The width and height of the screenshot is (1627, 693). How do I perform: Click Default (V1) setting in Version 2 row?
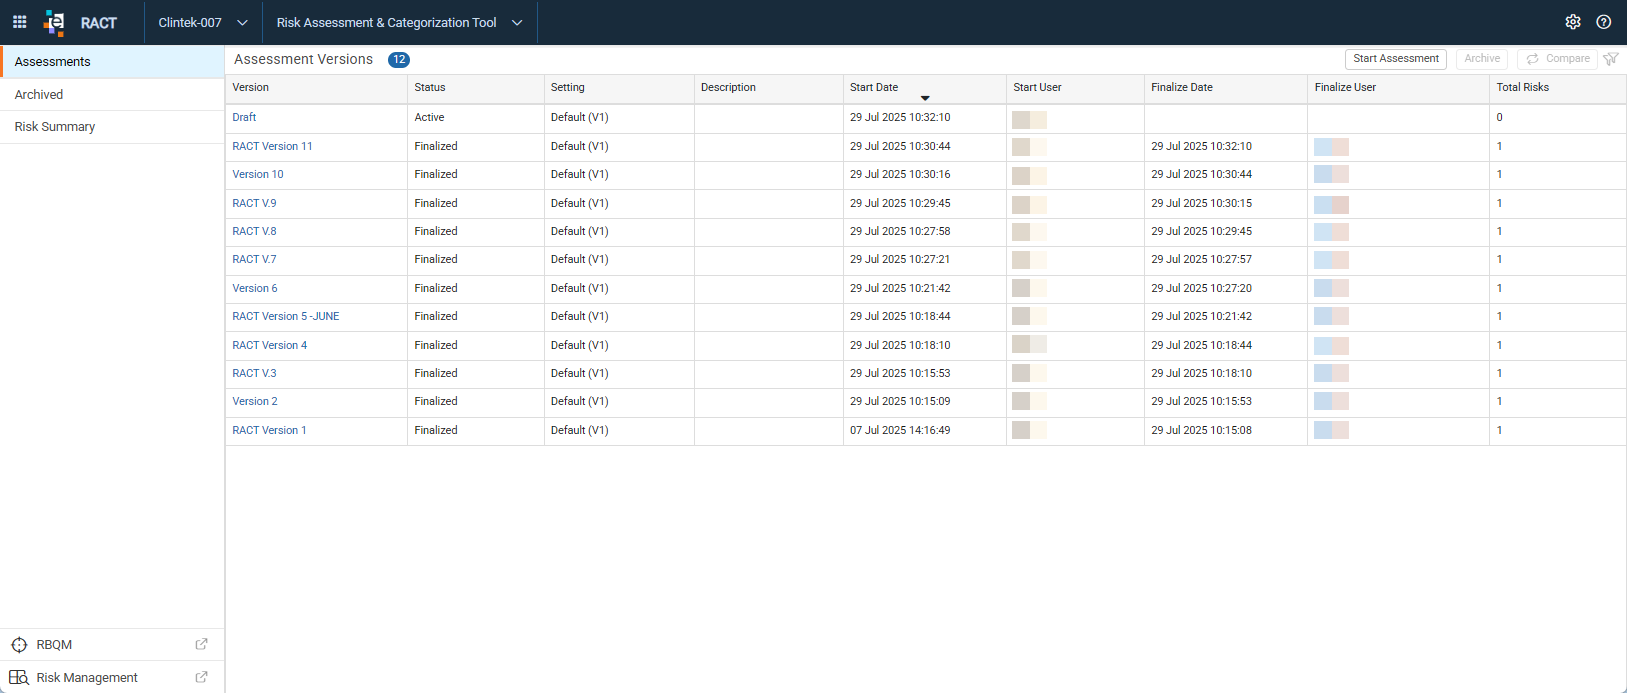click(579, 402)
